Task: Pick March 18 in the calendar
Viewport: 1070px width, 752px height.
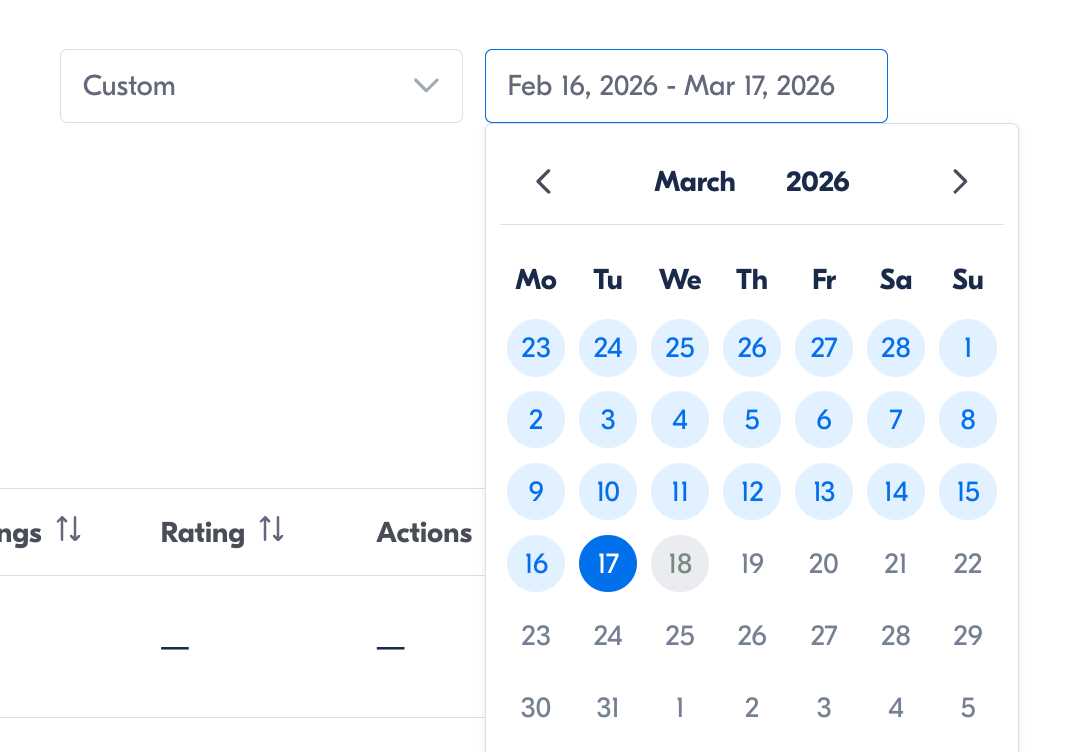Action: pyautogui.click(x=680, y=564)
